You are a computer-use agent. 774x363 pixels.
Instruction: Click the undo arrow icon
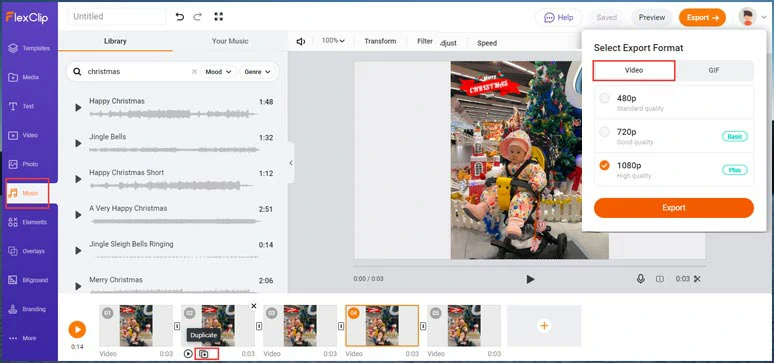coord(180,17)
